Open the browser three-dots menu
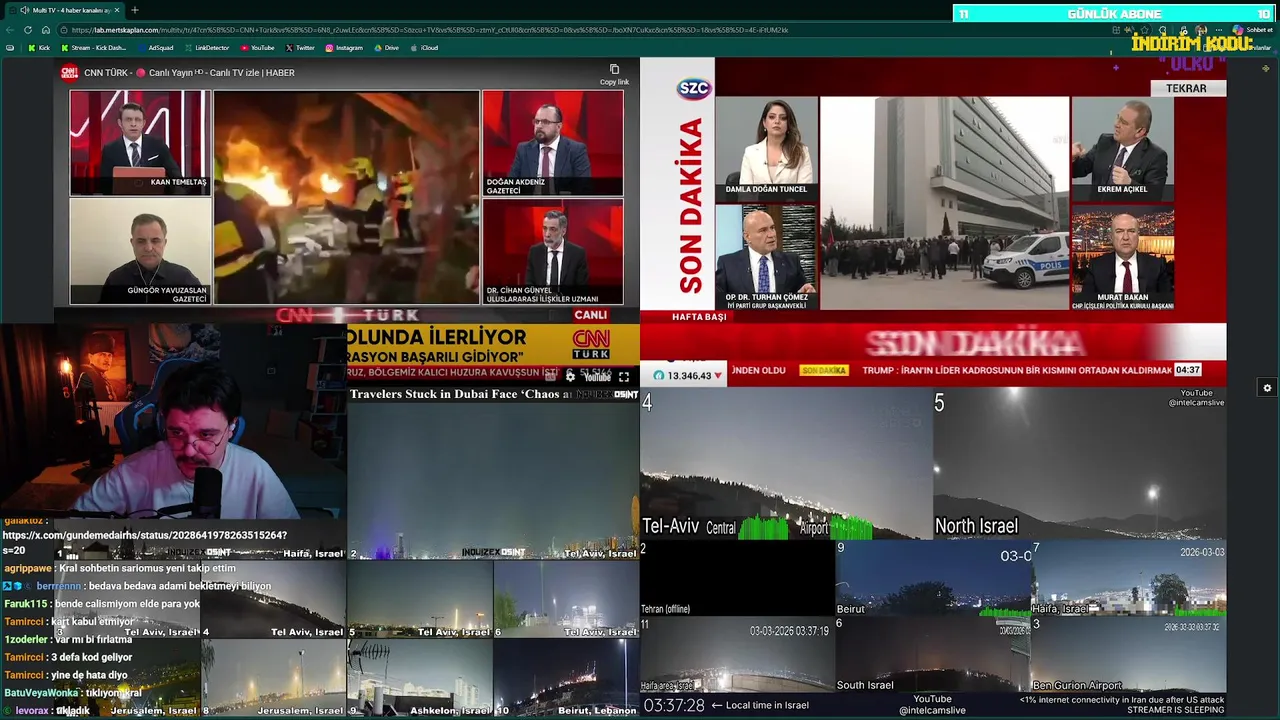Screen dimensions: 1280x720 pyautogui.click(x=1219, y=30)
